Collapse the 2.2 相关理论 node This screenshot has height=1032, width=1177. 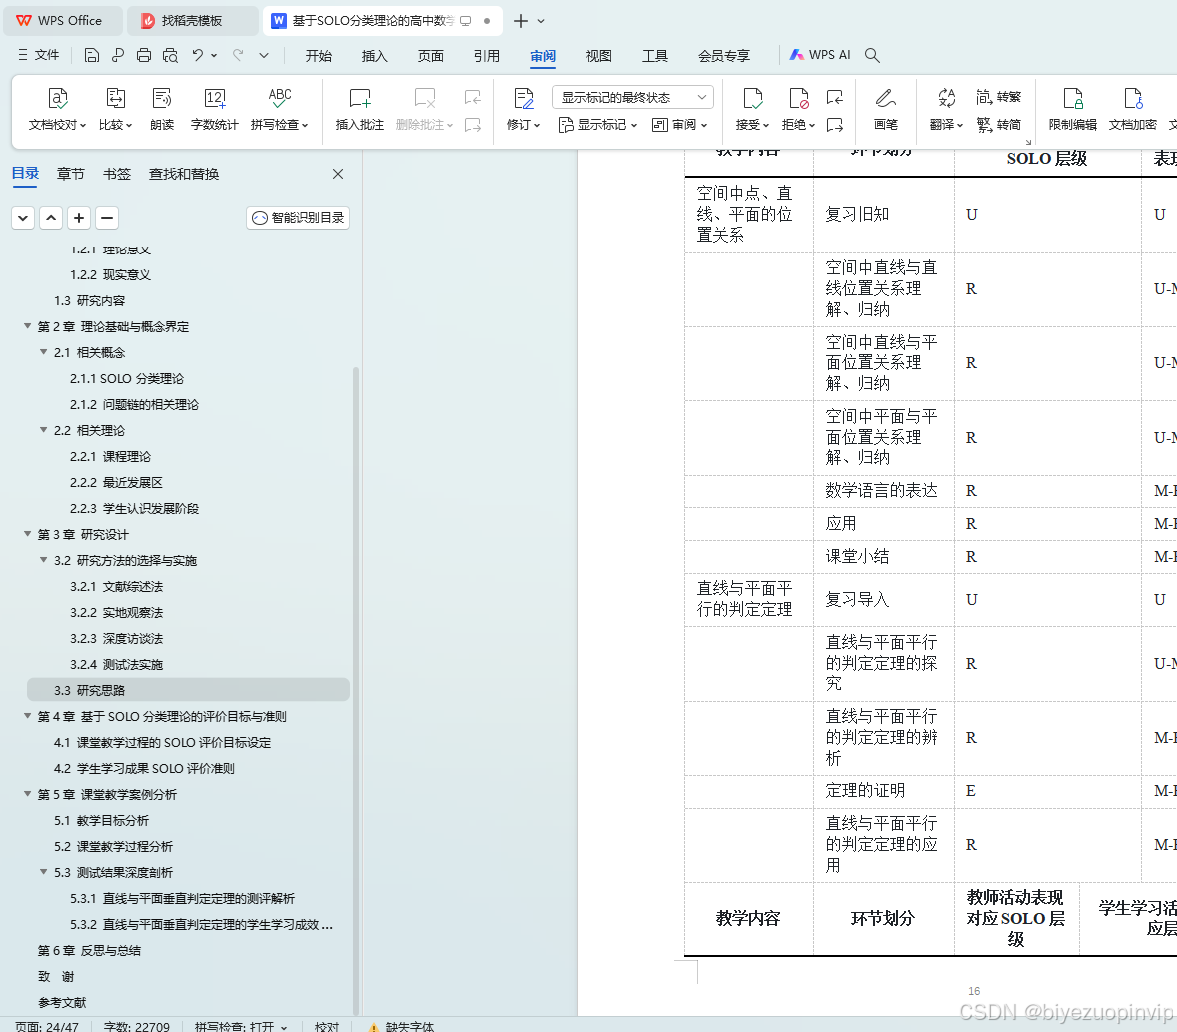point(44,429)
